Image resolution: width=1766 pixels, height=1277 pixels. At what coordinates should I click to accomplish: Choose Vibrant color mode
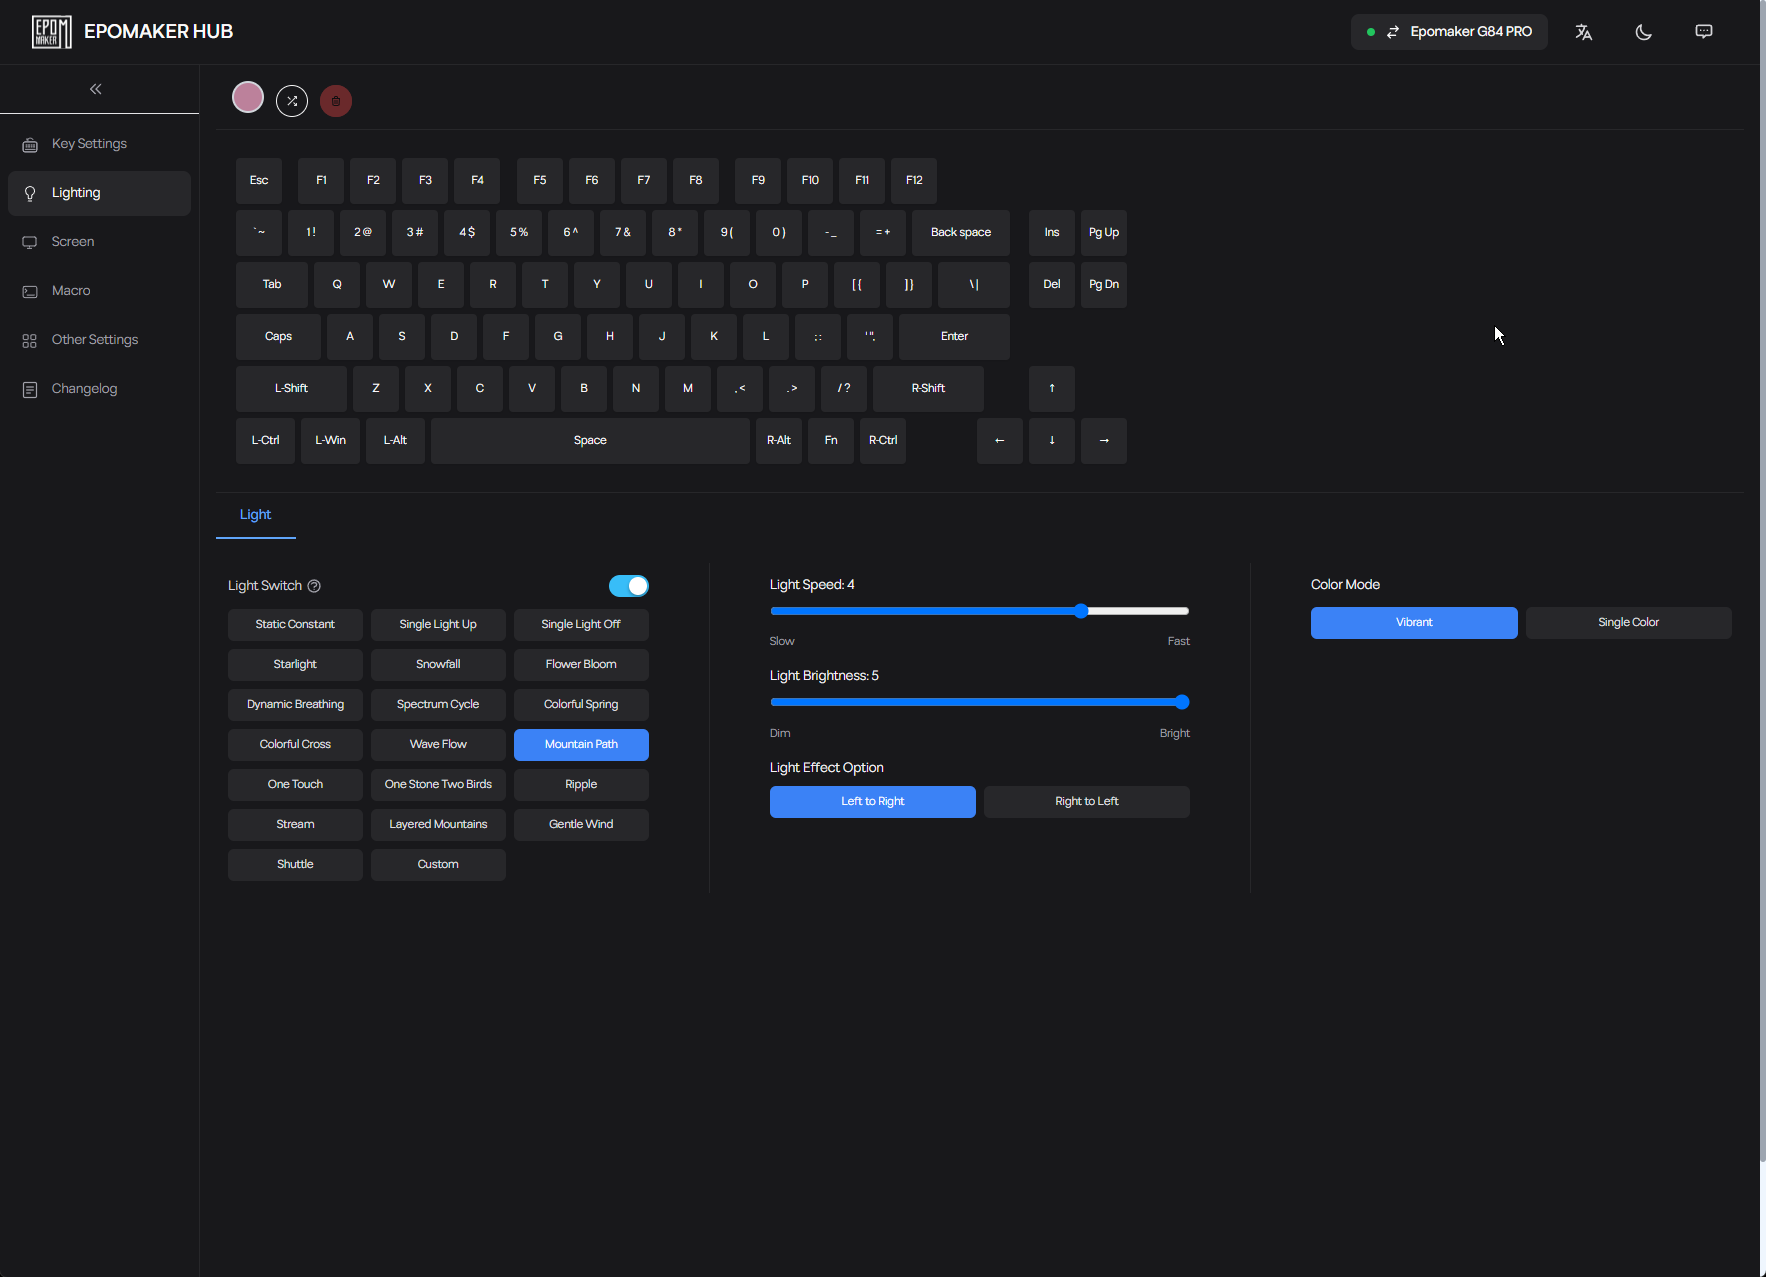(1414, 623)
